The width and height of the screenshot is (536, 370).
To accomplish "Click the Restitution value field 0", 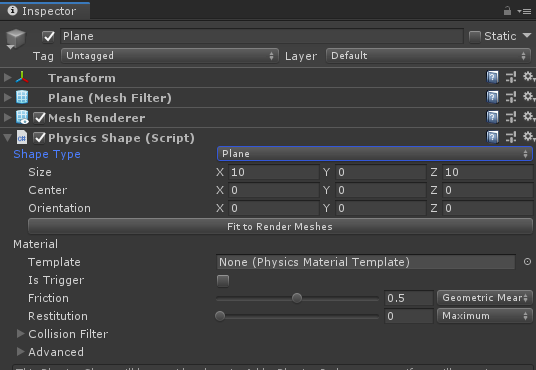I will tap(409, 316).
